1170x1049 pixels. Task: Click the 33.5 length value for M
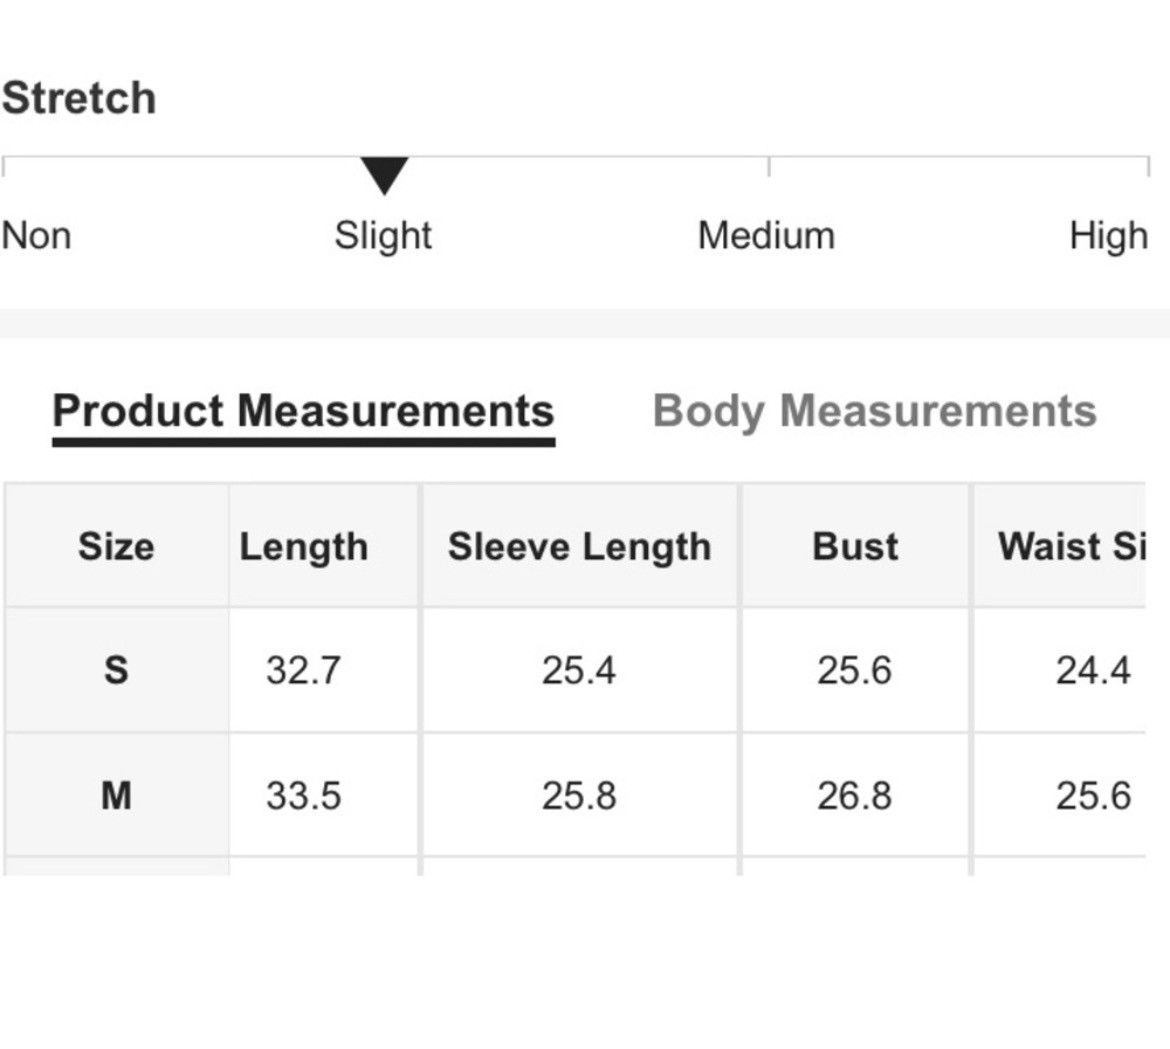(304, 795)
